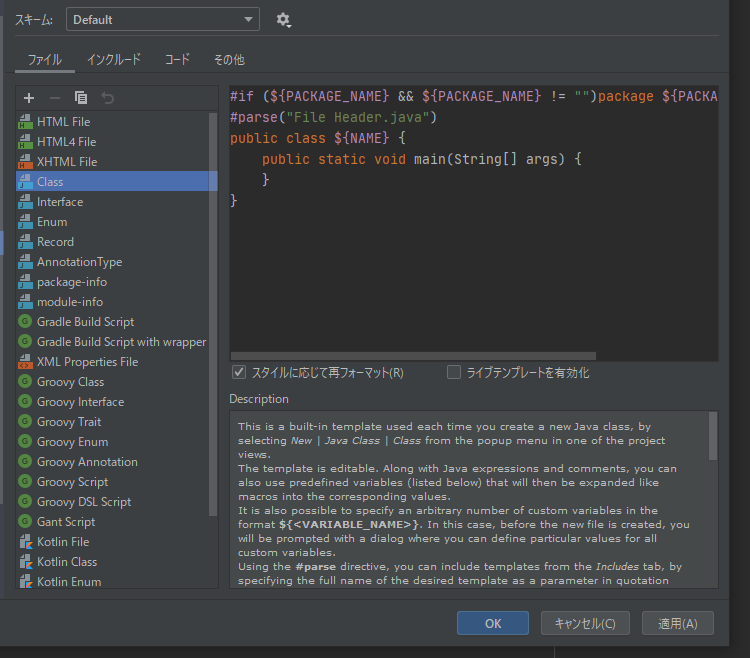This screenshot has width=750, height=658.
Task: Click the XML Properties File icon
Action: [25, 362]
